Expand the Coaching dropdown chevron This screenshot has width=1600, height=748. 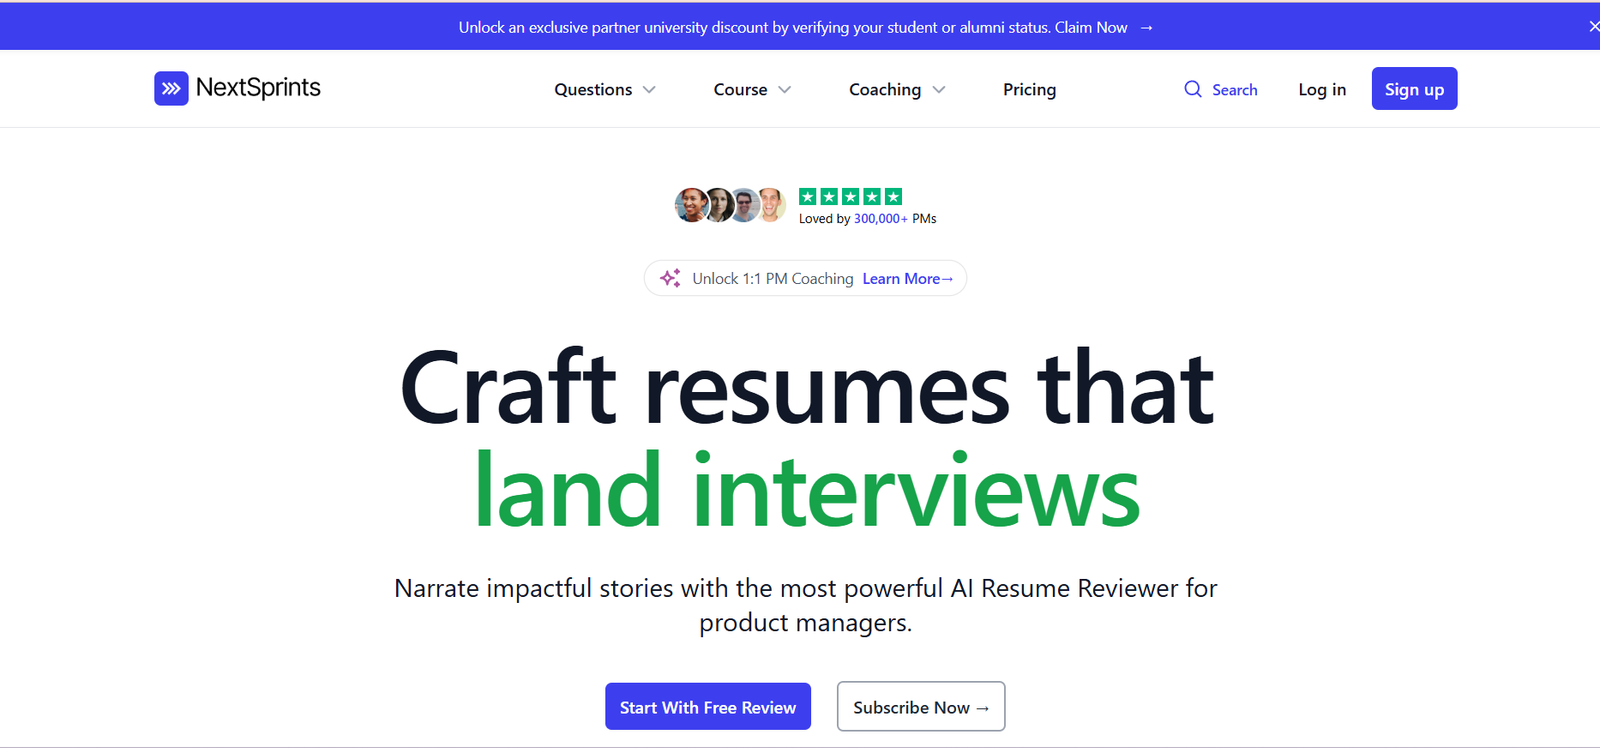939,90
